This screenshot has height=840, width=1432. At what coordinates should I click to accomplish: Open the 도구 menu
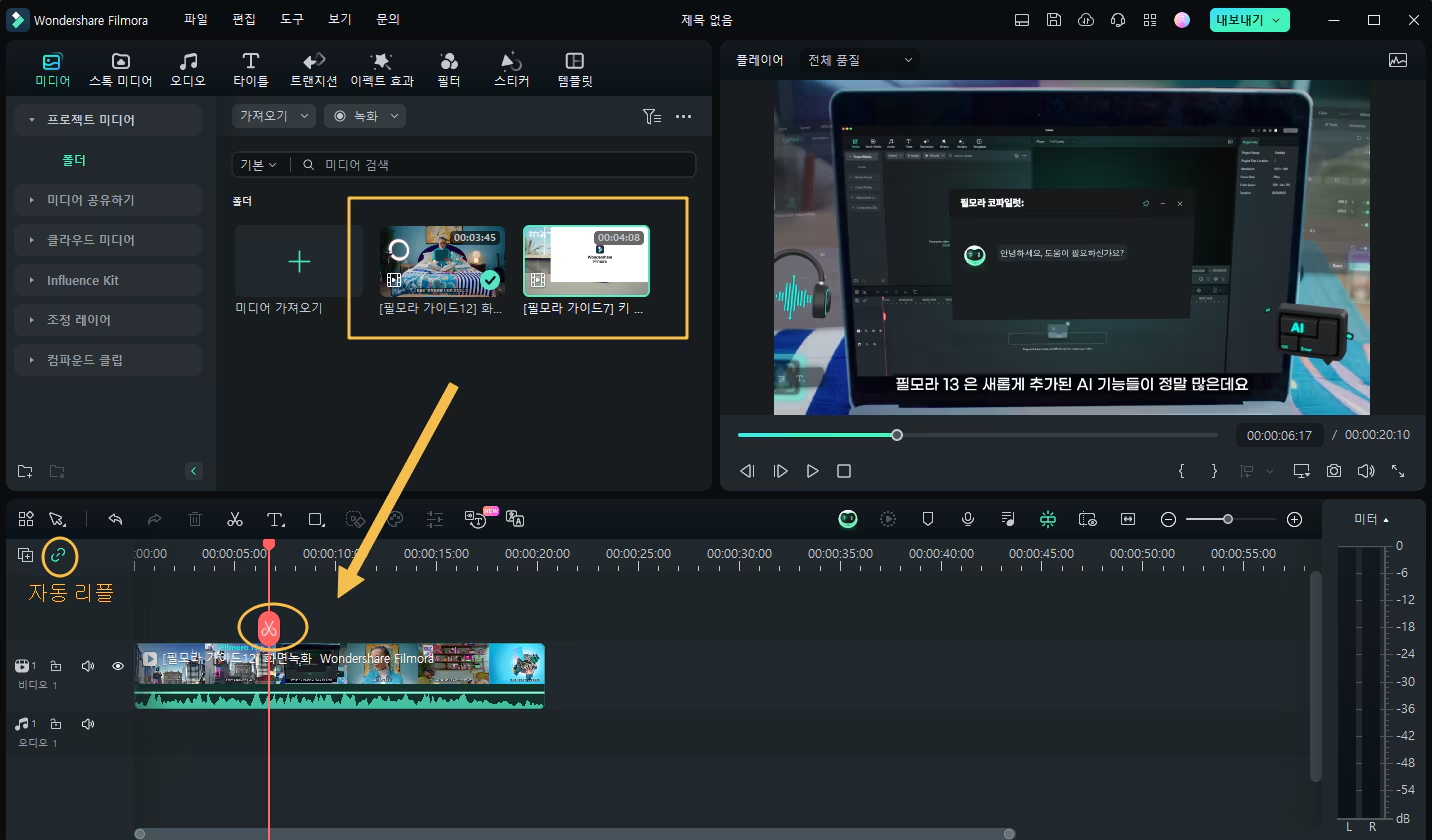pyautogui.click(x=292, y=19)
